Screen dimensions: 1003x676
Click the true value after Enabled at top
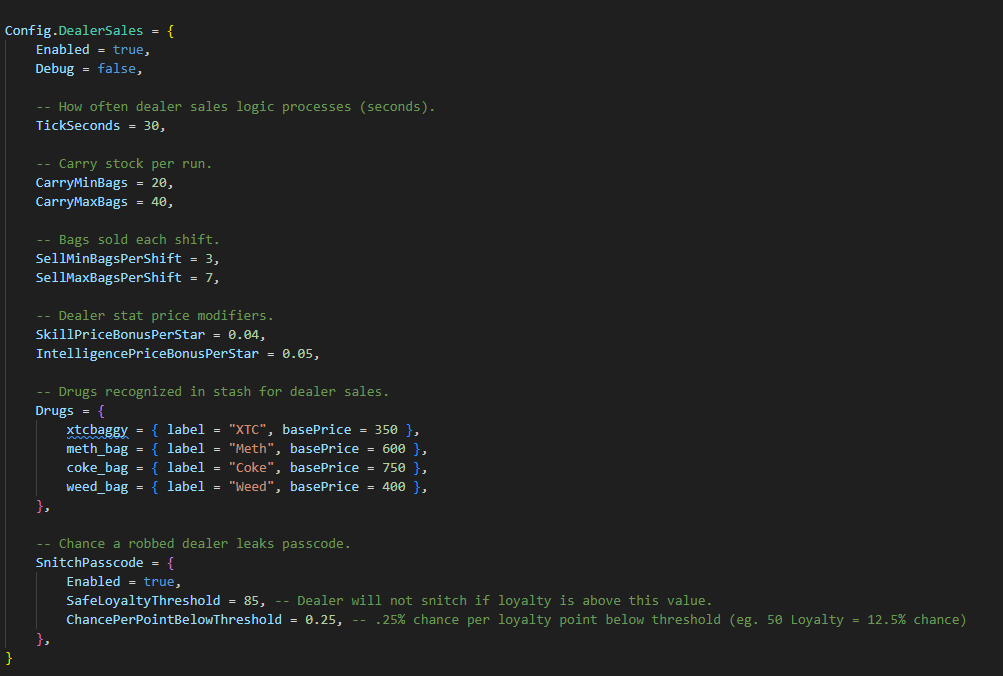point(129,49)
